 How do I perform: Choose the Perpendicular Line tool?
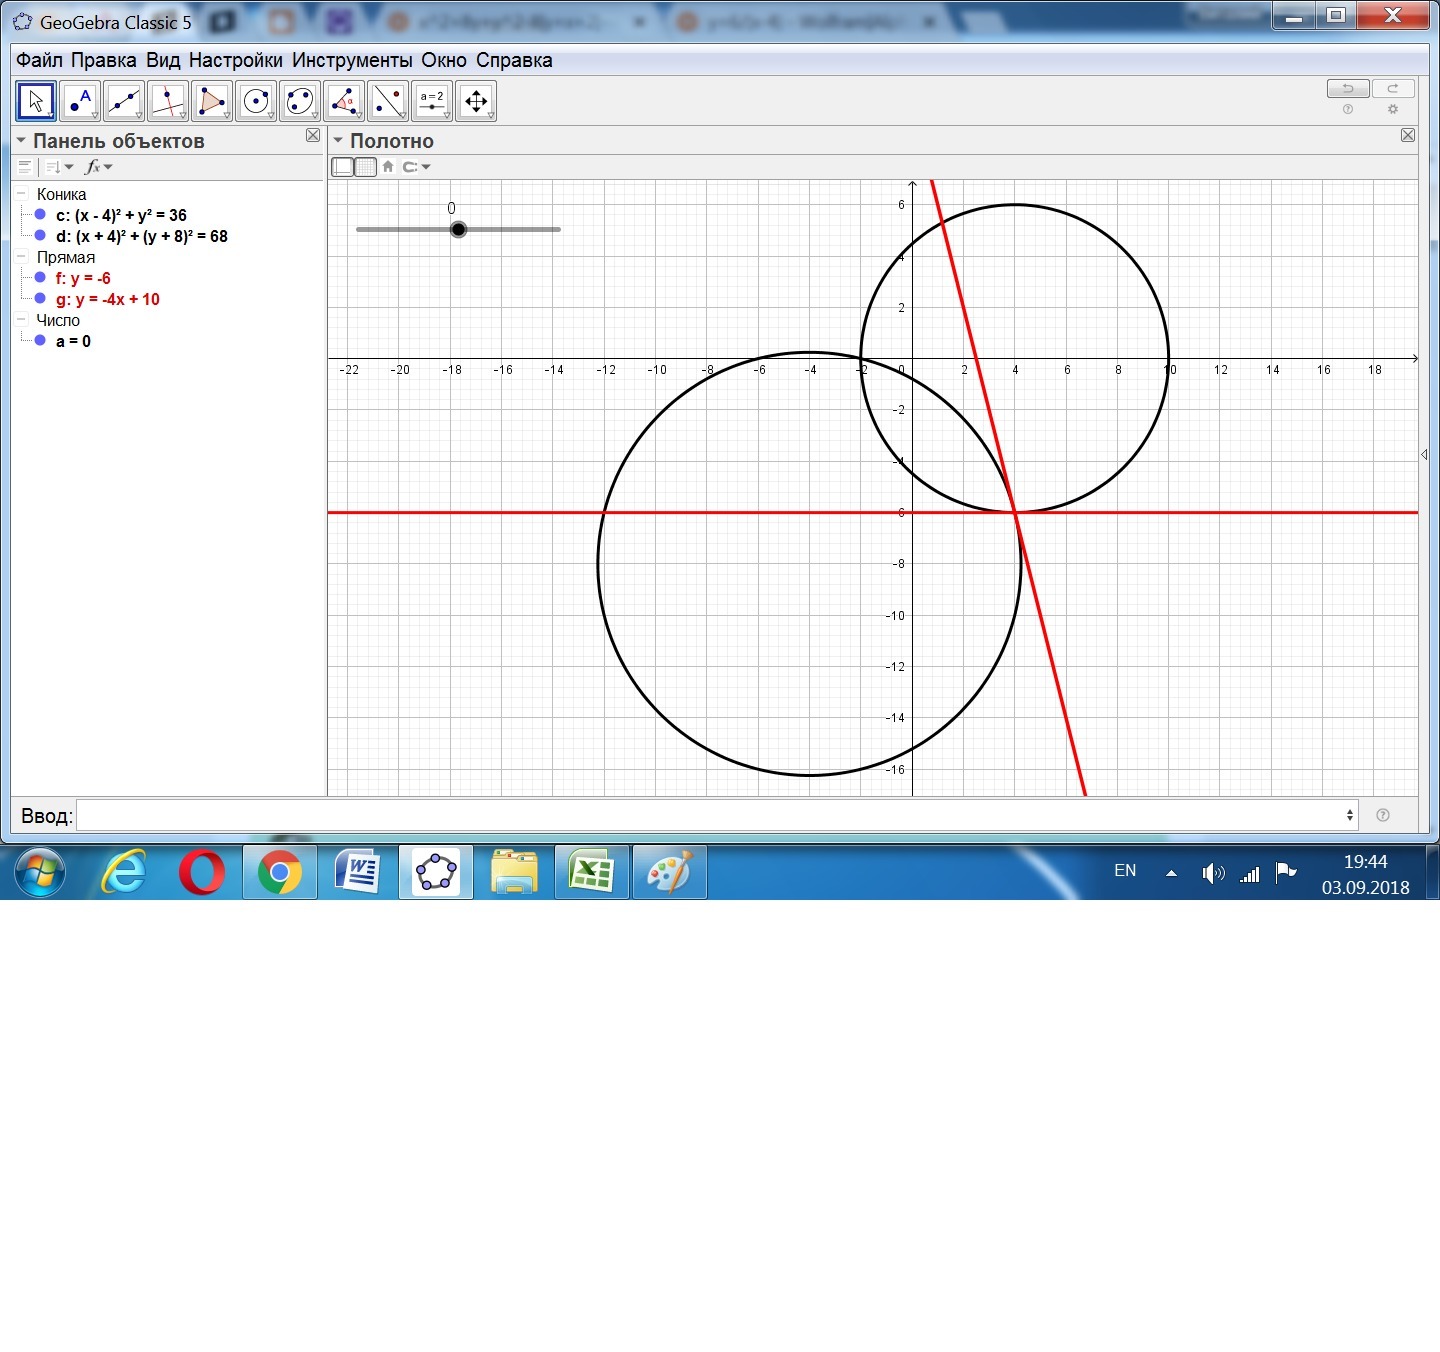point(168,101)
